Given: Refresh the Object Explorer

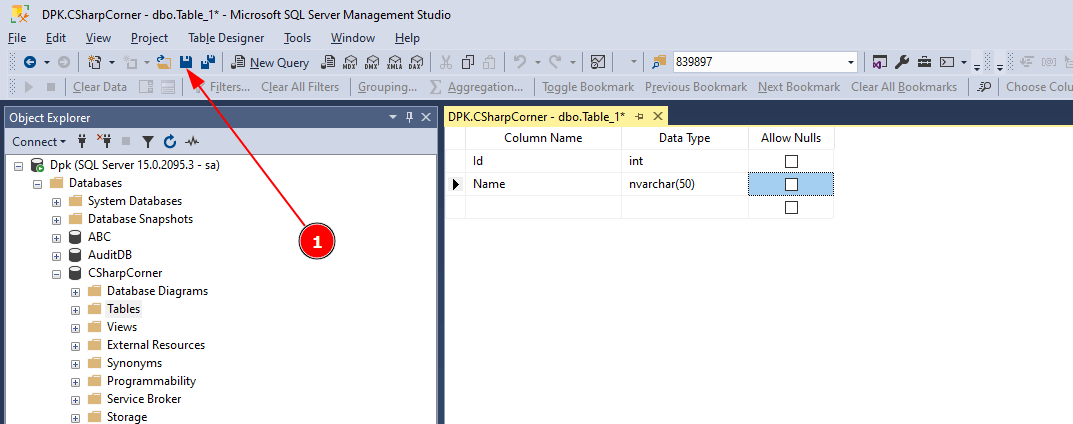Looking at the screenshot, I should pos(170,142).
